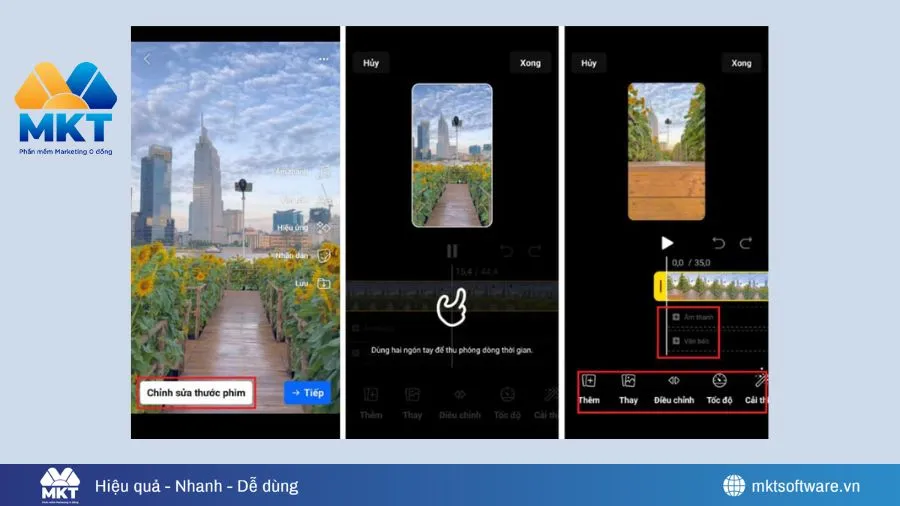Tap the pause button on the tutorial screen
900x506 pixels.
(452, 251)
